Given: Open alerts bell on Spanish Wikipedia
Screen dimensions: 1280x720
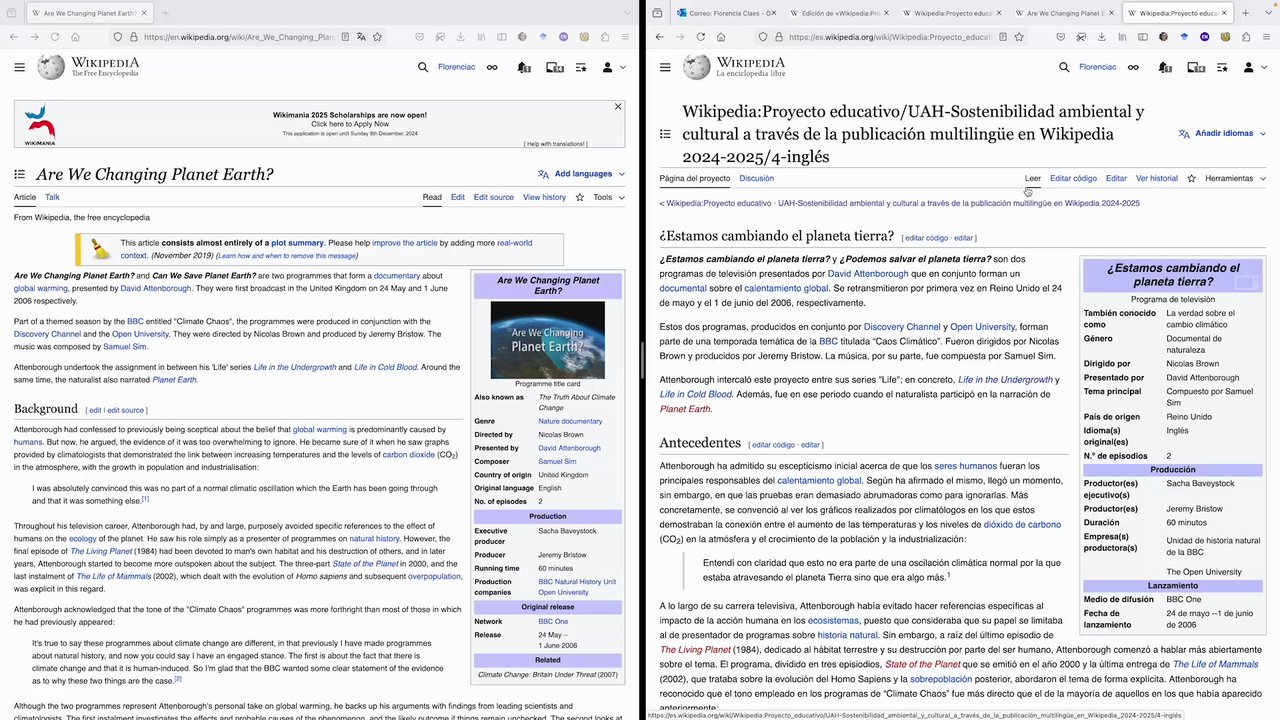Looking at the screenshot, I should point(1164,67).
